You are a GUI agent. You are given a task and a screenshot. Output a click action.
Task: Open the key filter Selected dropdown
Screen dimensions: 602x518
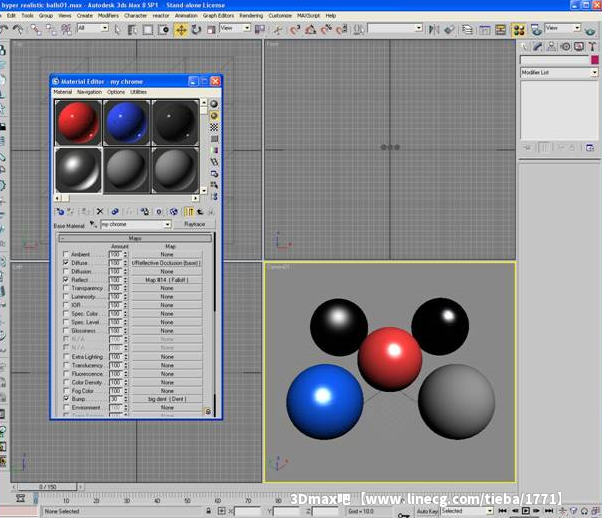[466, 511]
